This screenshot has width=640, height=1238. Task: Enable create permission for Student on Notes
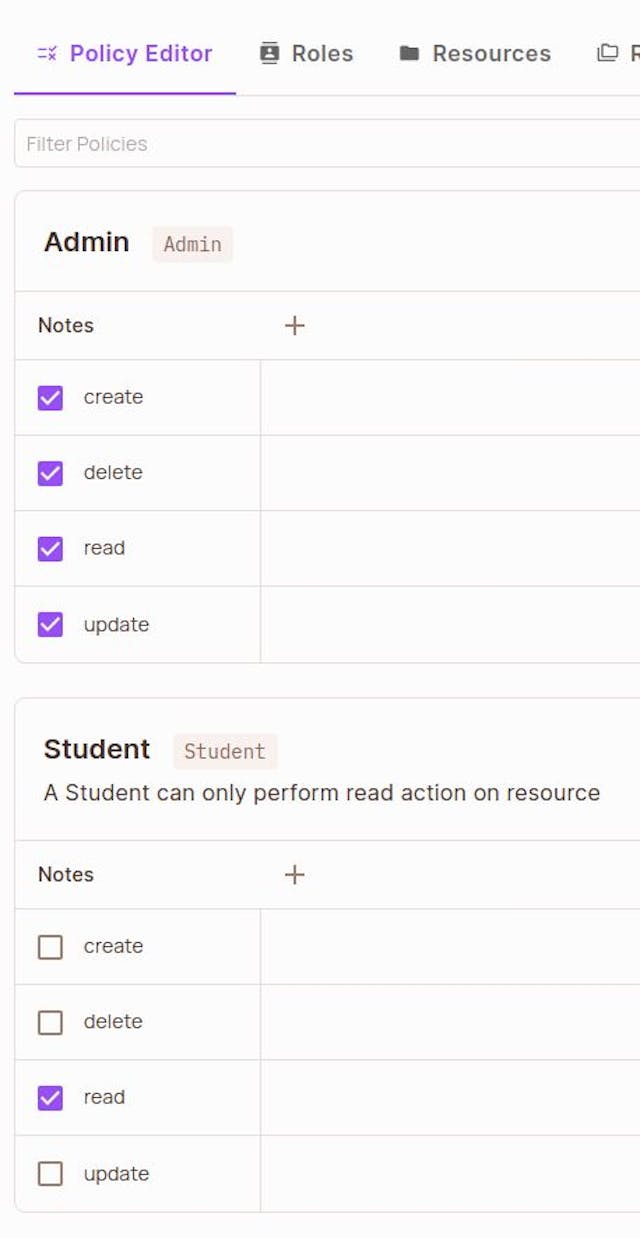coord(50,946)
